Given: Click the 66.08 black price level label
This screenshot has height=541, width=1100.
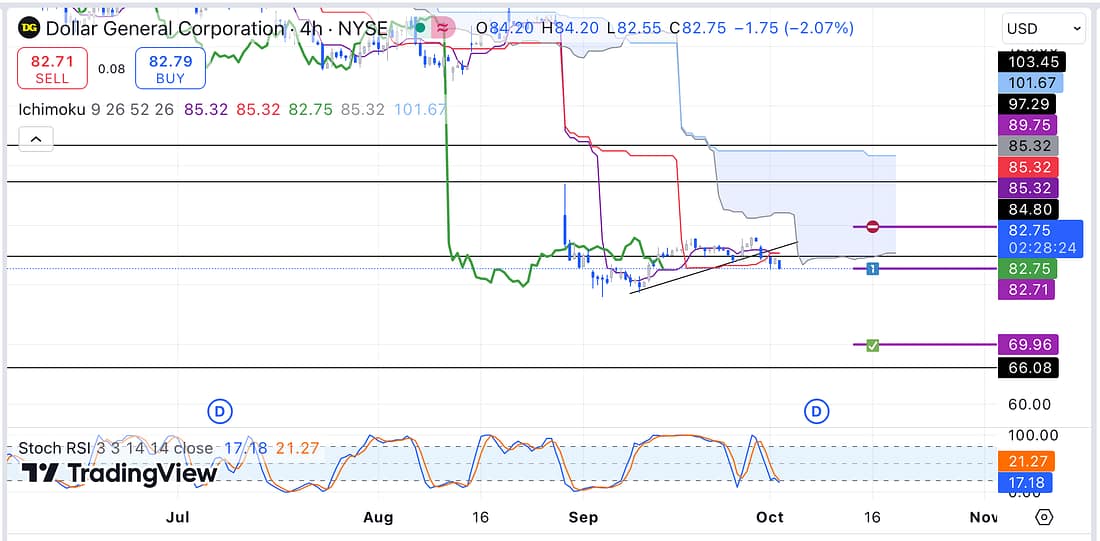Looking at the screenshot, I should click(x=1027, y=368).
